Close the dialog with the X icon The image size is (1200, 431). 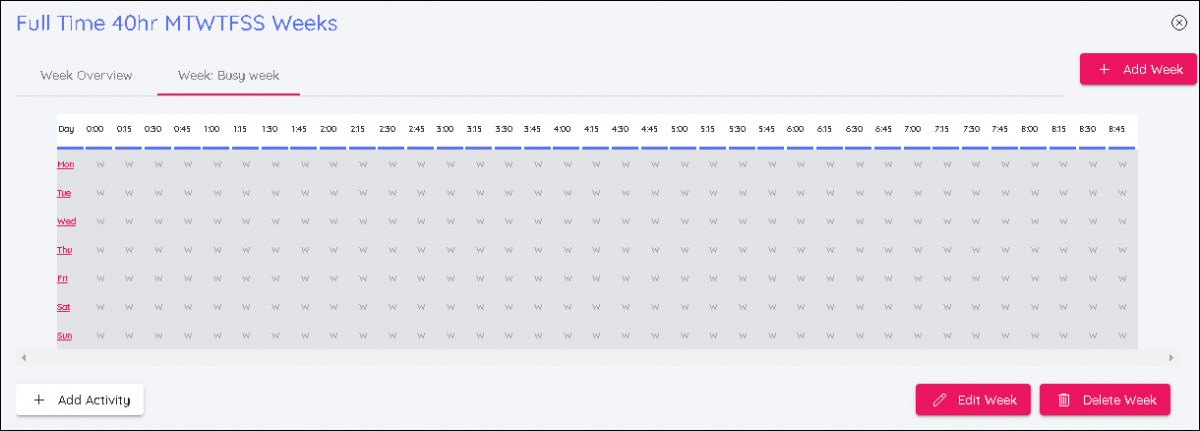pyautogui.click(x=1178, y=23)
